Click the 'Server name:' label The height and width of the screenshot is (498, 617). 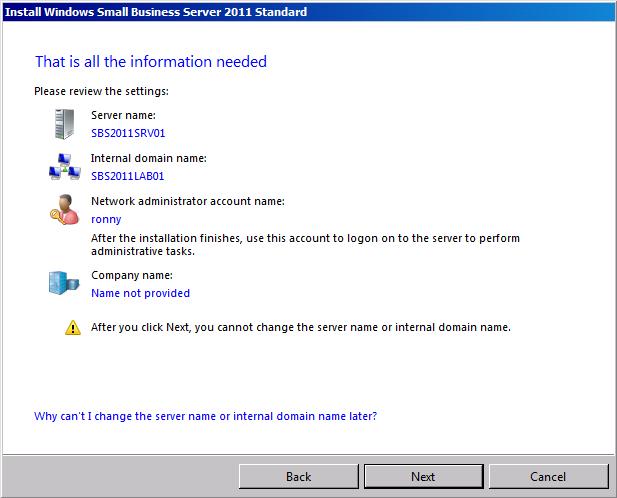(x=124, y=115)
